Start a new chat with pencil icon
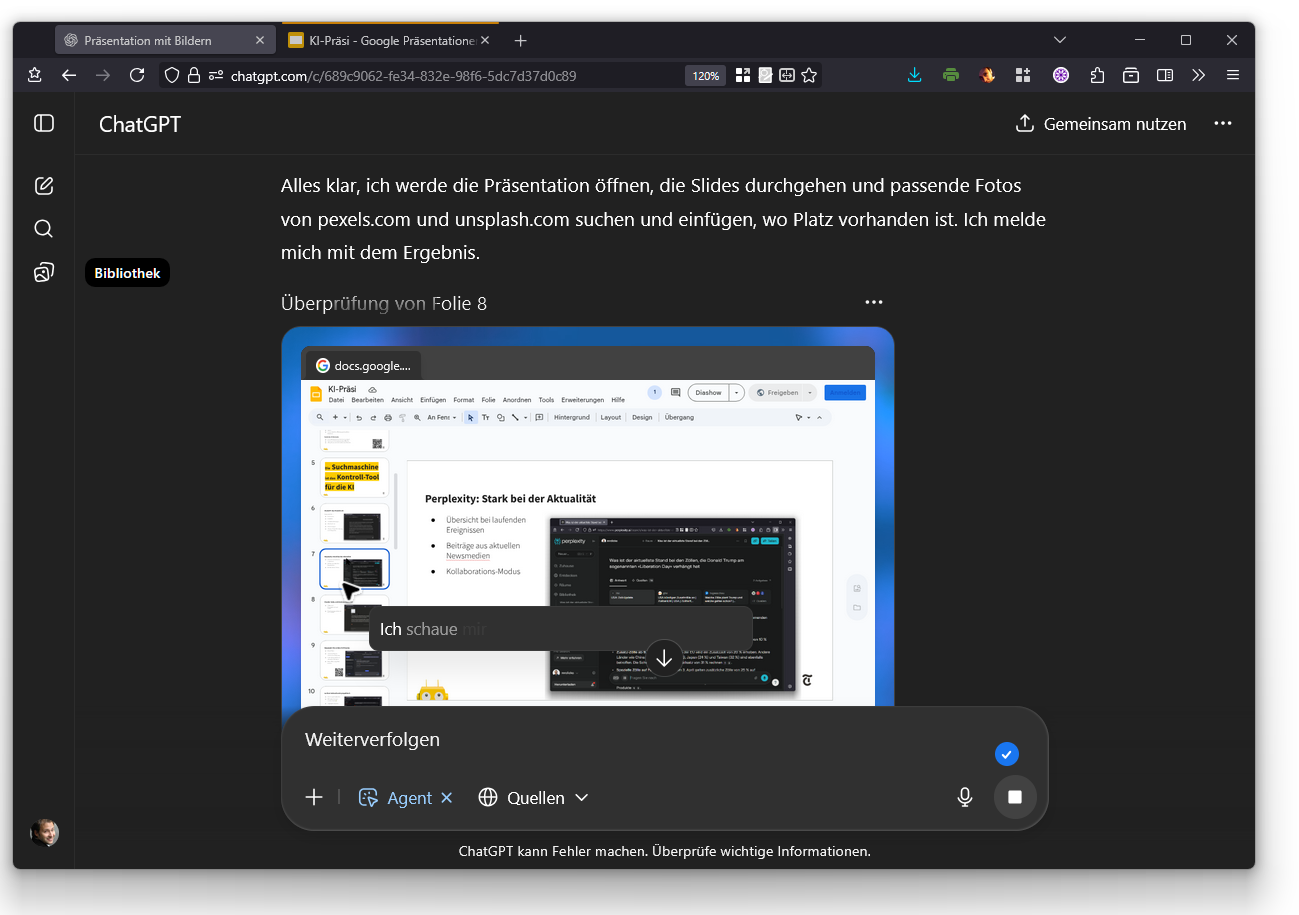 pyautogui.click(x=44, y=186)
